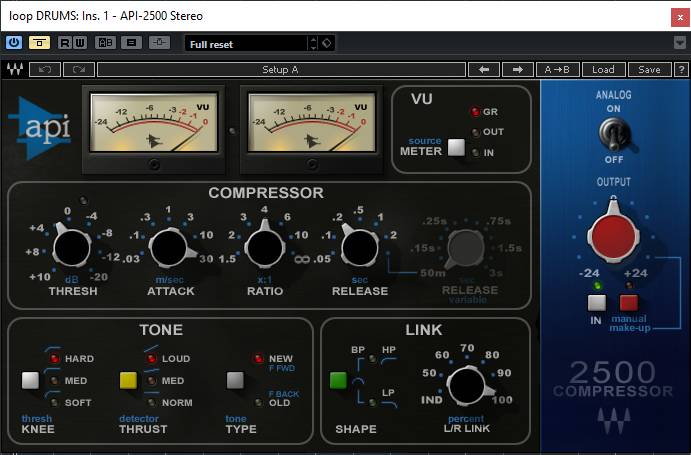Select SOFT knee LED
The image size is (691, 455).
[x=54, y=402]
